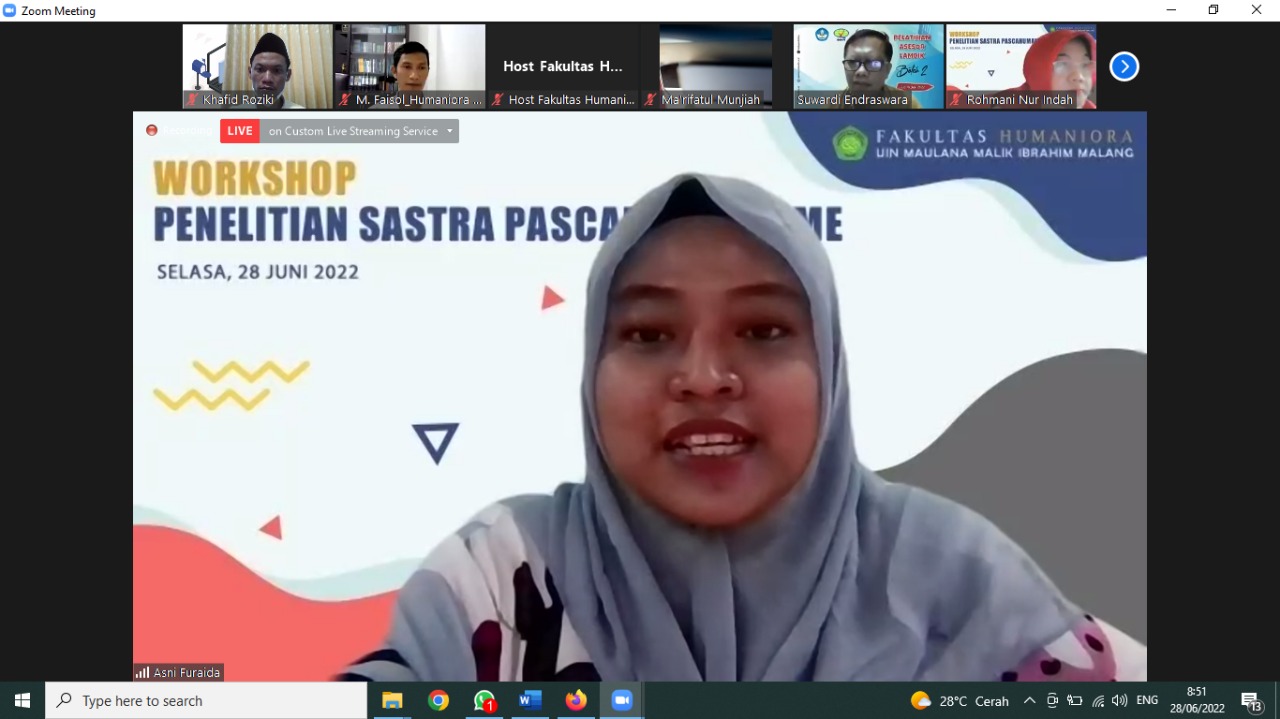This screenshot has width=1280, height=719.
Task: Launch Firefox from the taskbar
Action: pos(576,701)
